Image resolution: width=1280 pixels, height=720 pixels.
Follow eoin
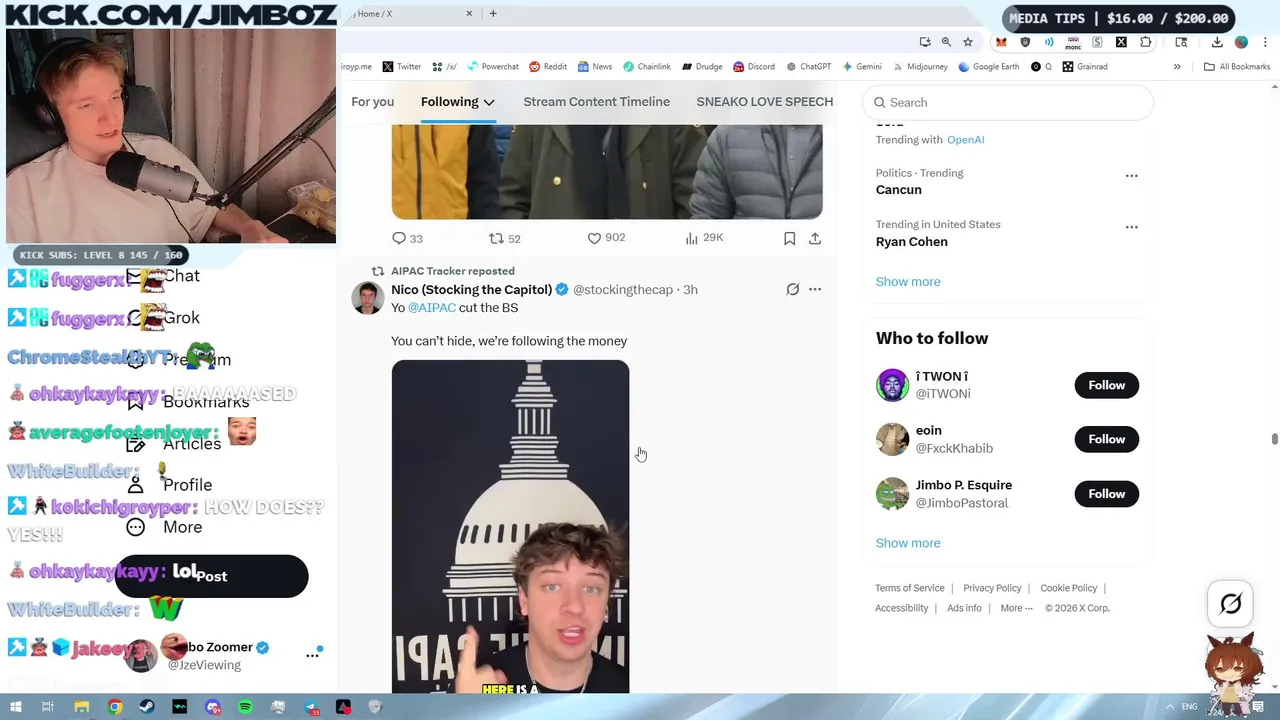click(x=1106, y=439)
